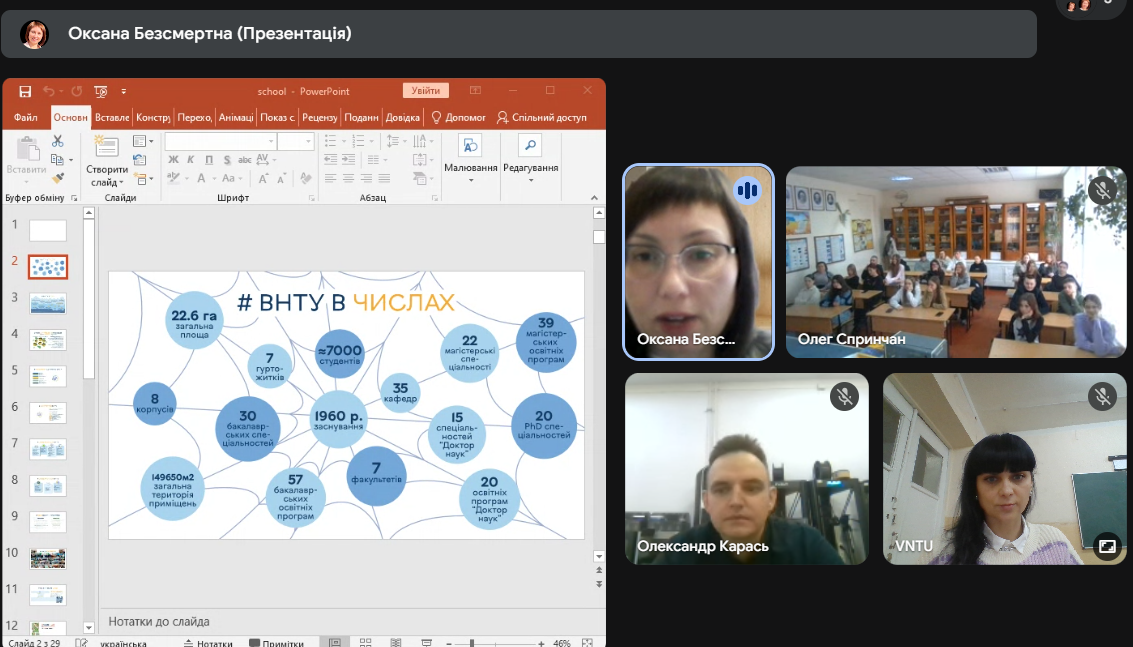Click Start From Beginning slideshow icon

100,91
